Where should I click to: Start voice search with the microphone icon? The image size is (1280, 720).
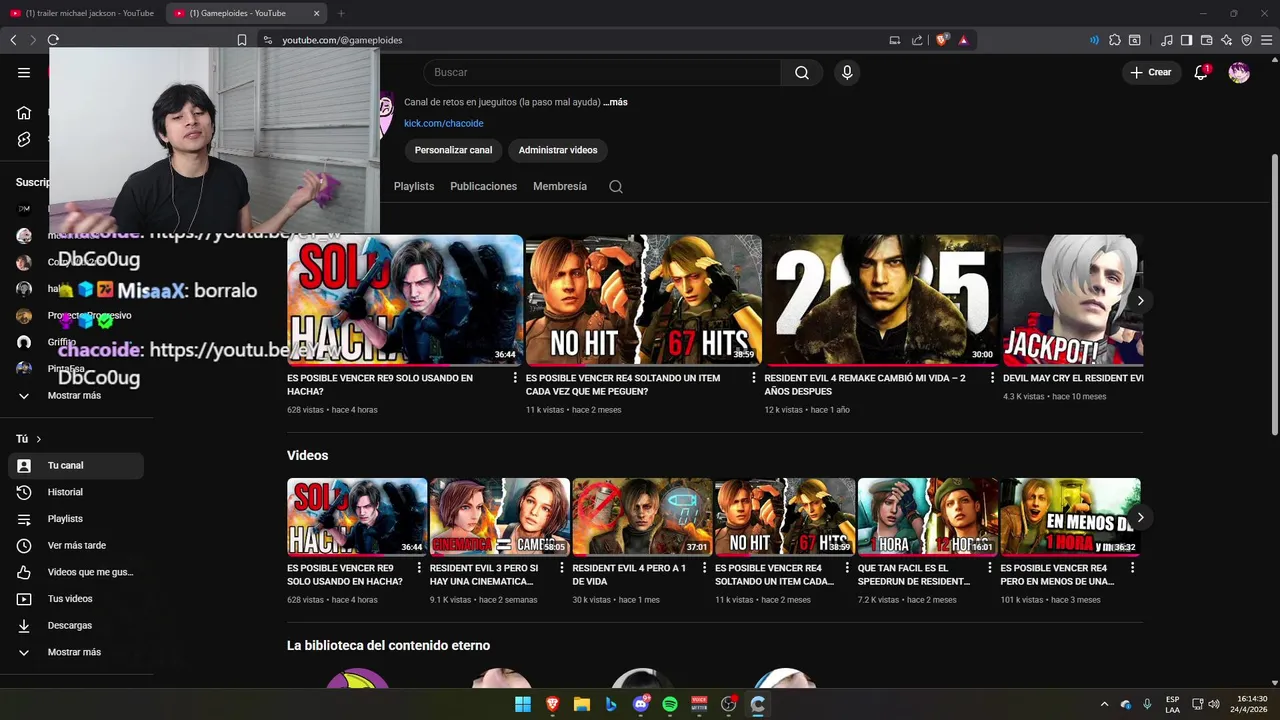[847, 72]
